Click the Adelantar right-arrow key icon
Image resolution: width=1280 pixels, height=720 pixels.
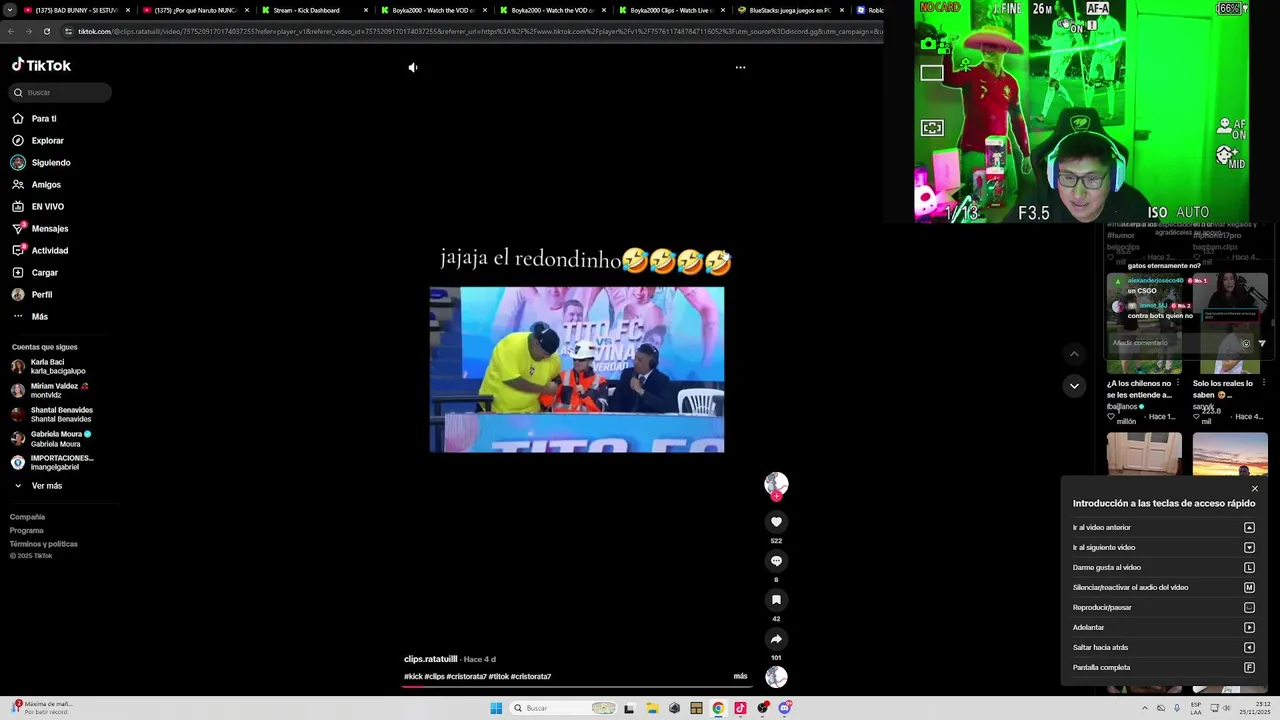click(1249, 627)
